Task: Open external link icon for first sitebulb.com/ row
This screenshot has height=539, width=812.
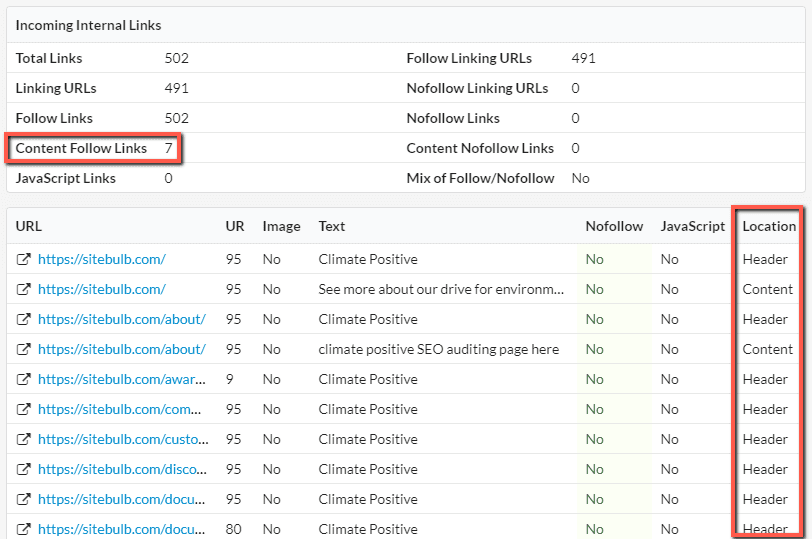Action: [x=23, y=259]
